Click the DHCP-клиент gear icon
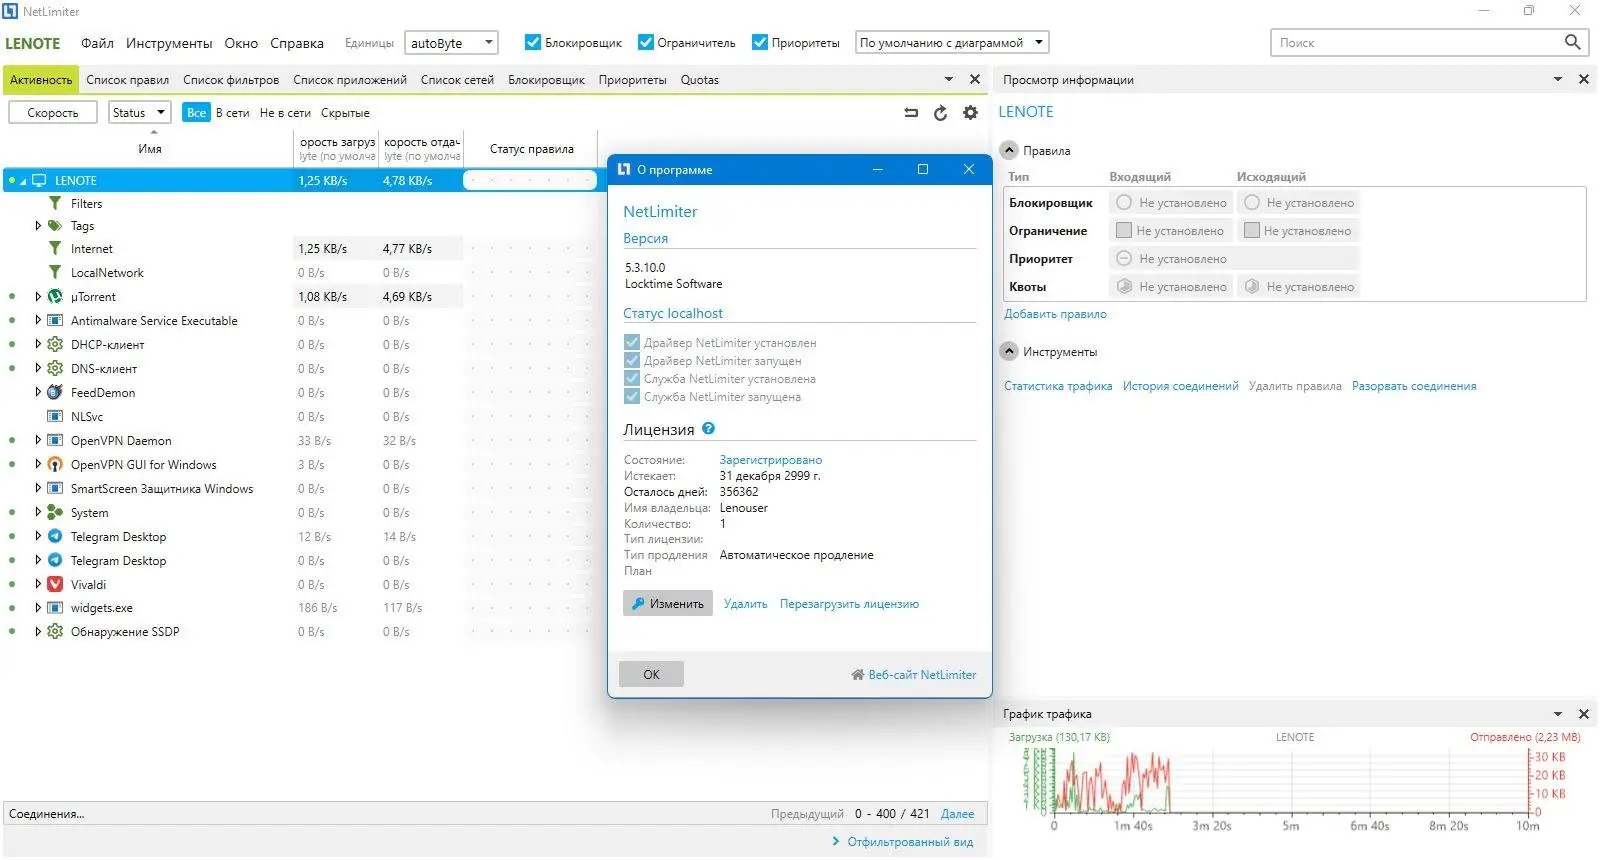 pos(55,345)
